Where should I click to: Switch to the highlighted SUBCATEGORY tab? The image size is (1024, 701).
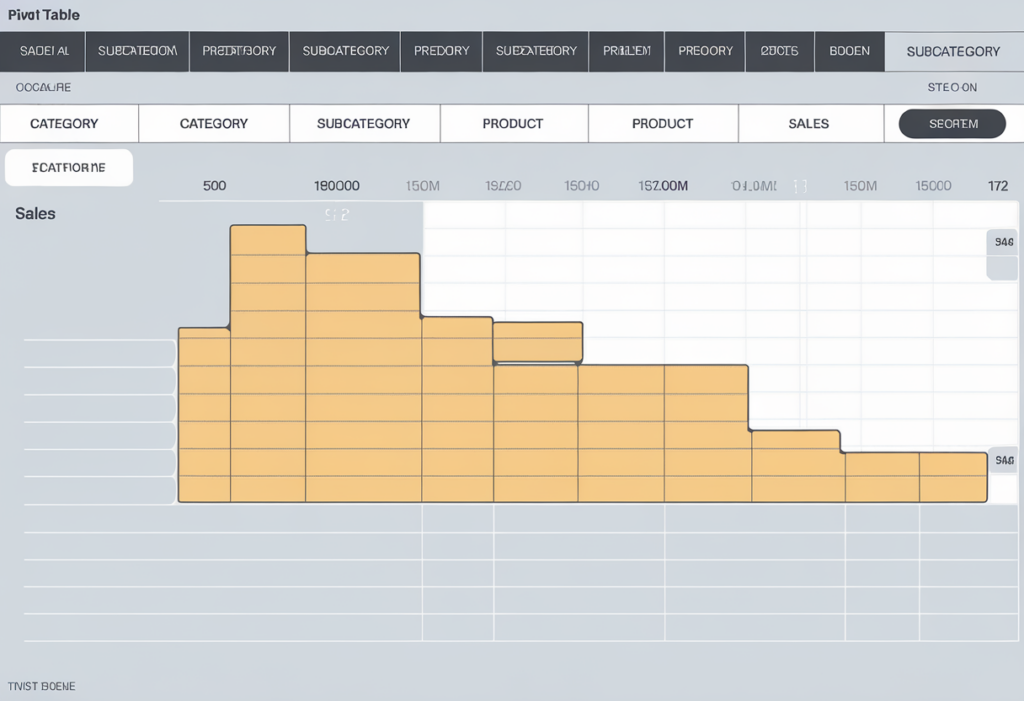tap(953, 51)
